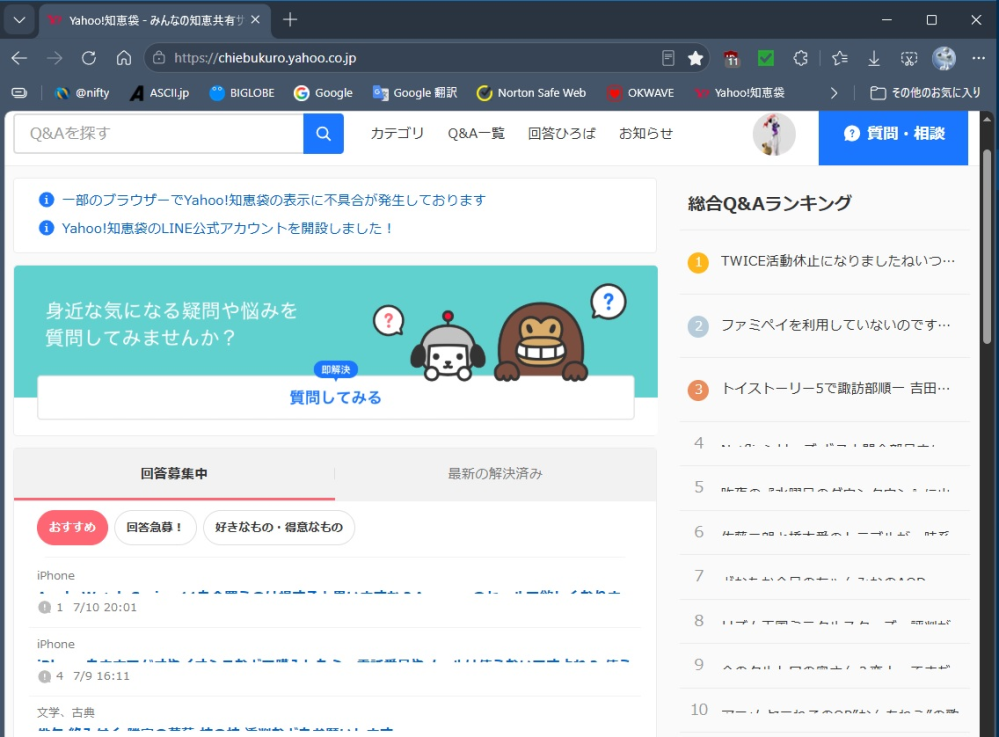Open the お知らせ menu item
Viewport: 999px width, 737px height.
click(645, 133)
